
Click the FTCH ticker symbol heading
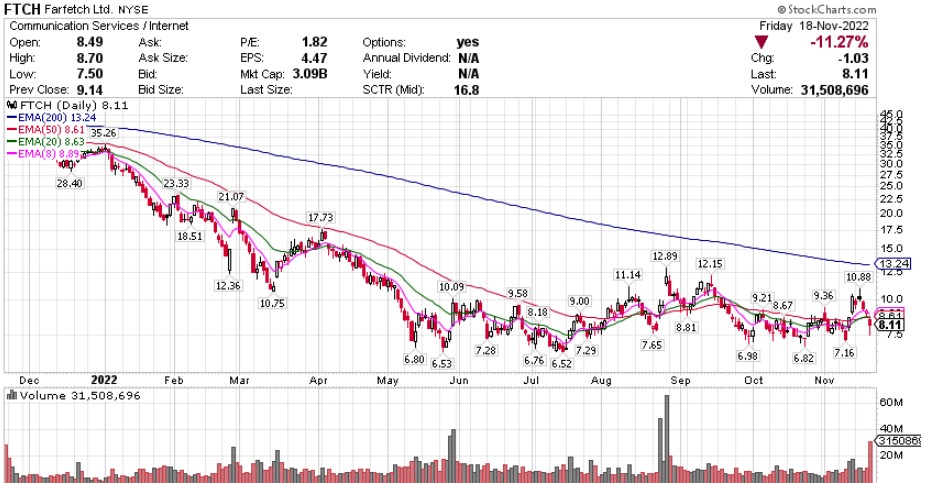tap(22, 9)
